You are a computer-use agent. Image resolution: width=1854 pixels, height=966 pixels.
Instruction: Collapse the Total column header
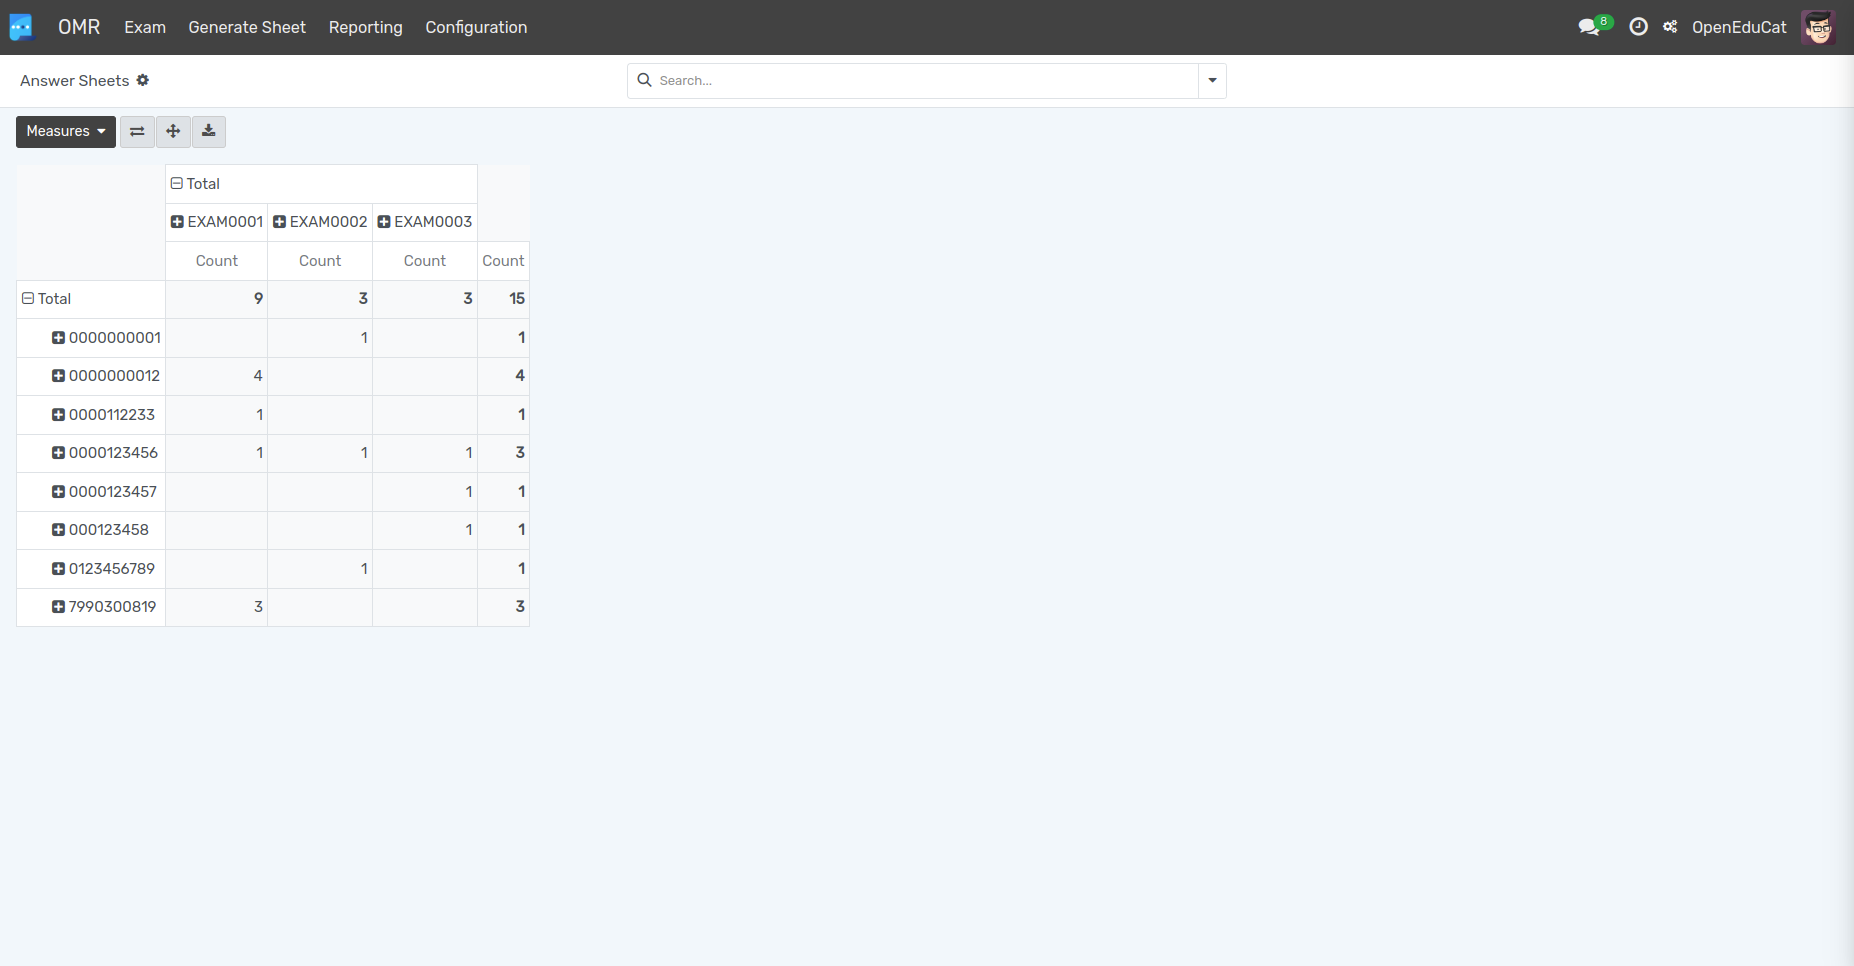pos(195,184)
